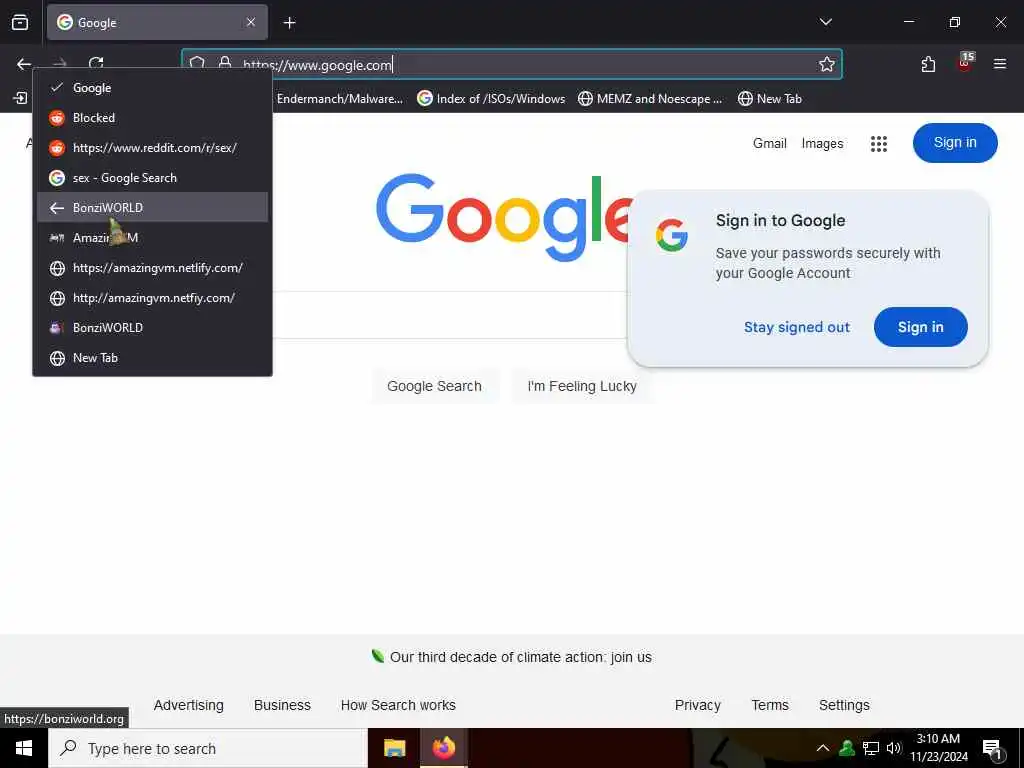Select reddit.com URL history entry
The image size is (1024, 768).
(153, 148)
